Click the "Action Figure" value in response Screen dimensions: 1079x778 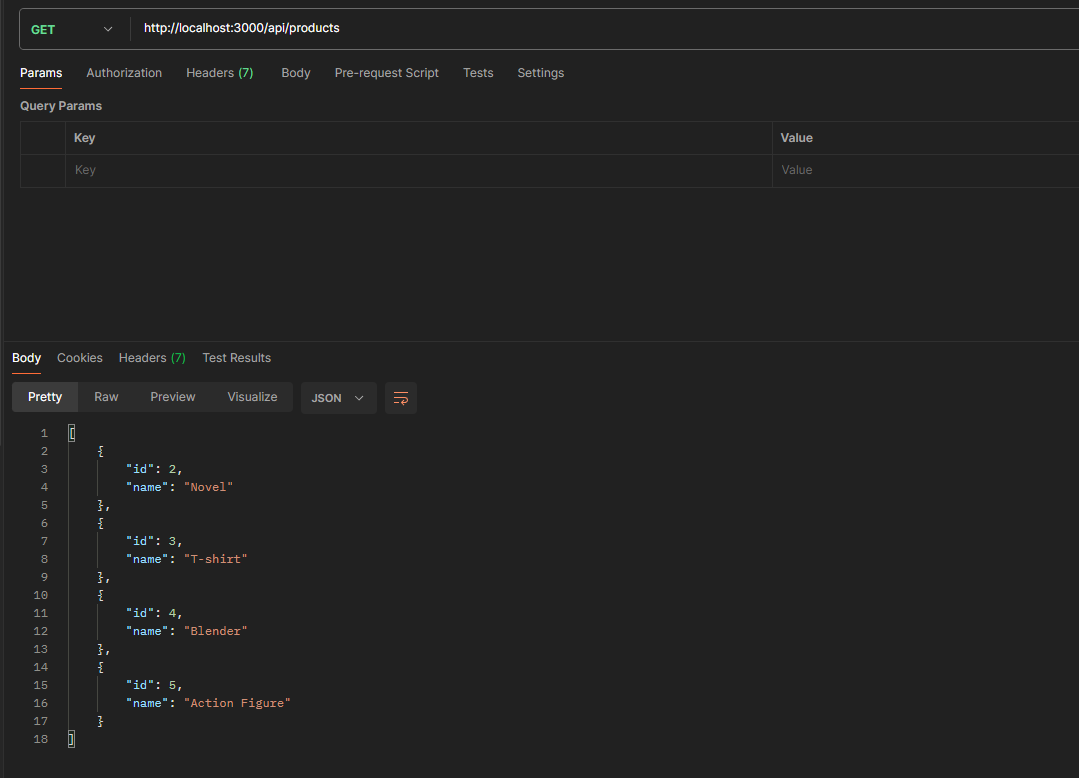point(237,703)
